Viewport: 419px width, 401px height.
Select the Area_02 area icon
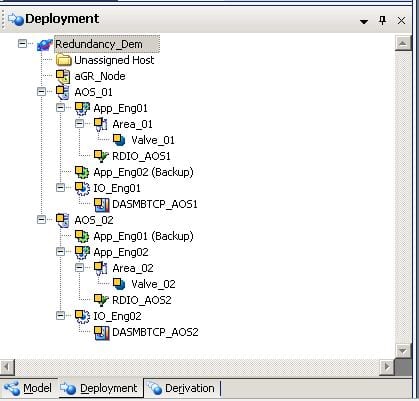(x=101, y=268)
